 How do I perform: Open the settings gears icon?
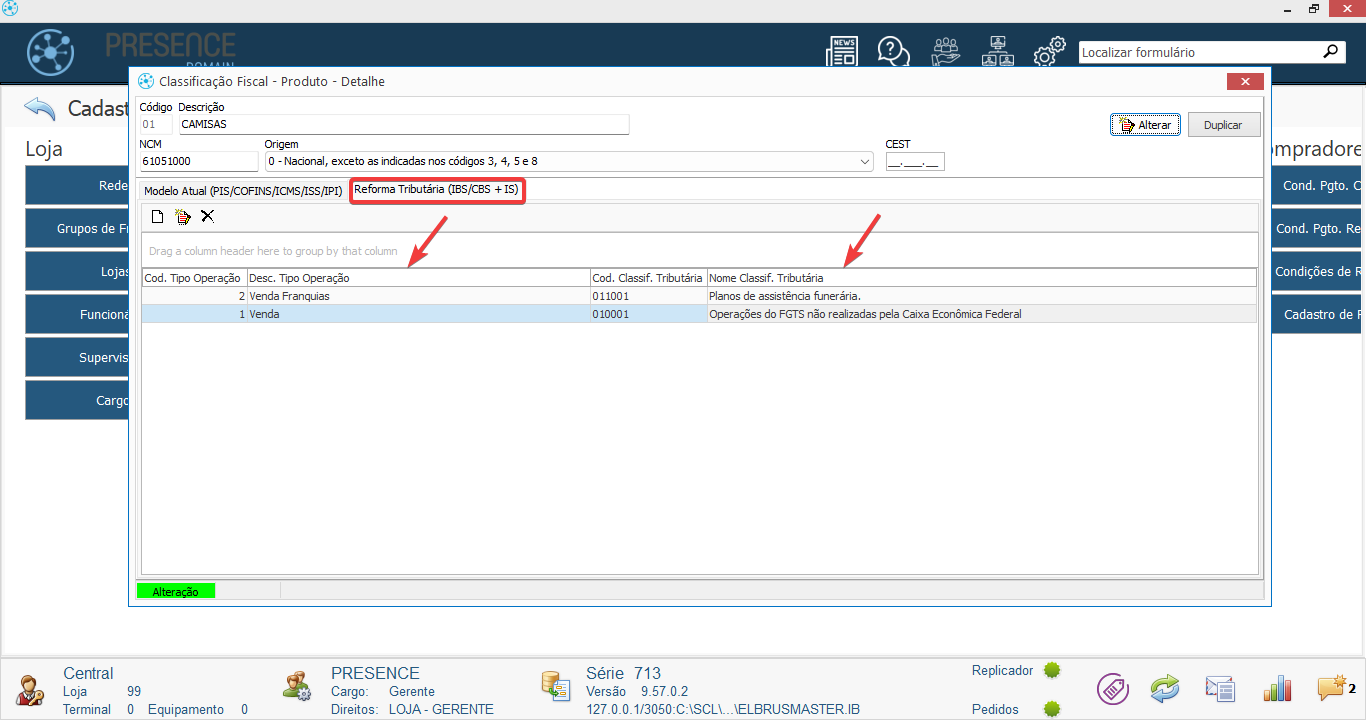(x=1048, y=53)
